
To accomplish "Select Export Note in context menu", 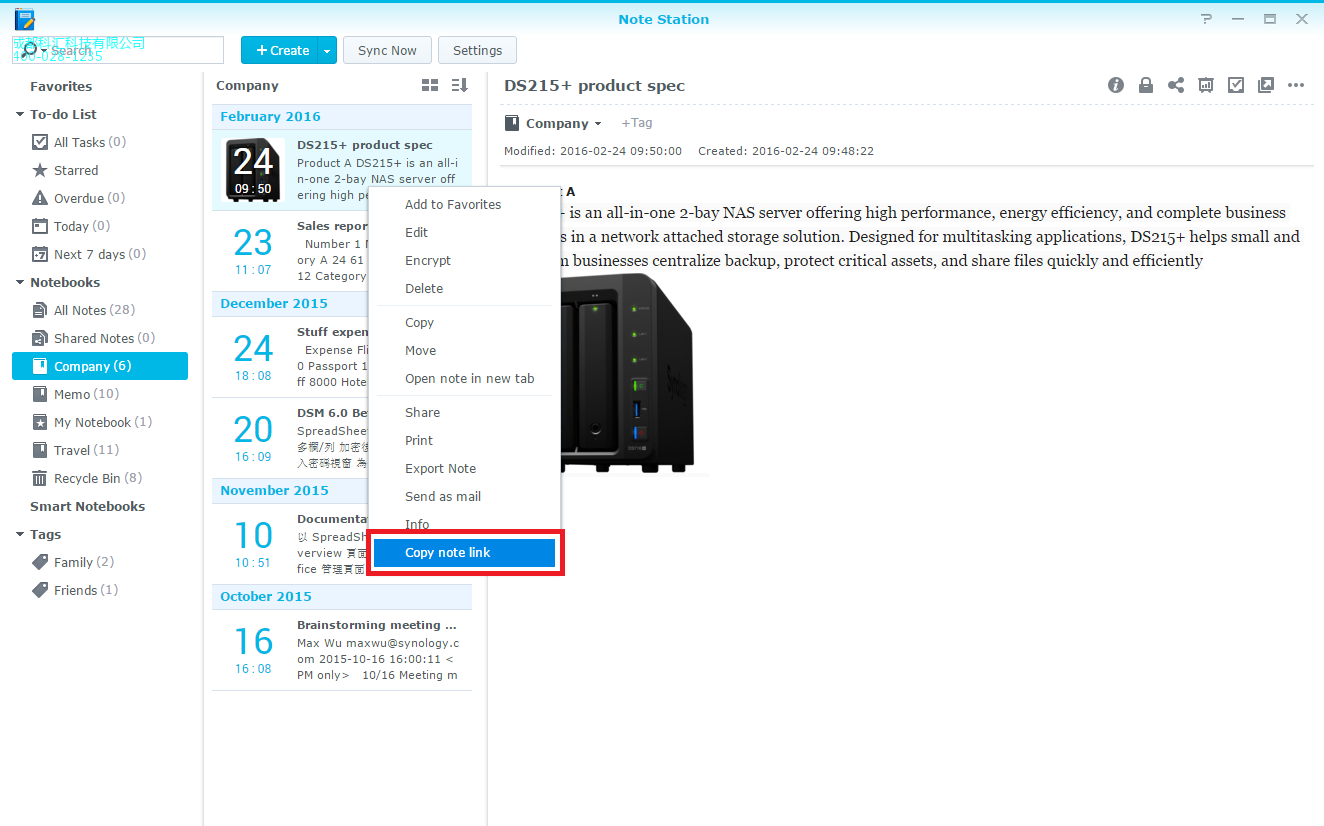I will [464, 468].
